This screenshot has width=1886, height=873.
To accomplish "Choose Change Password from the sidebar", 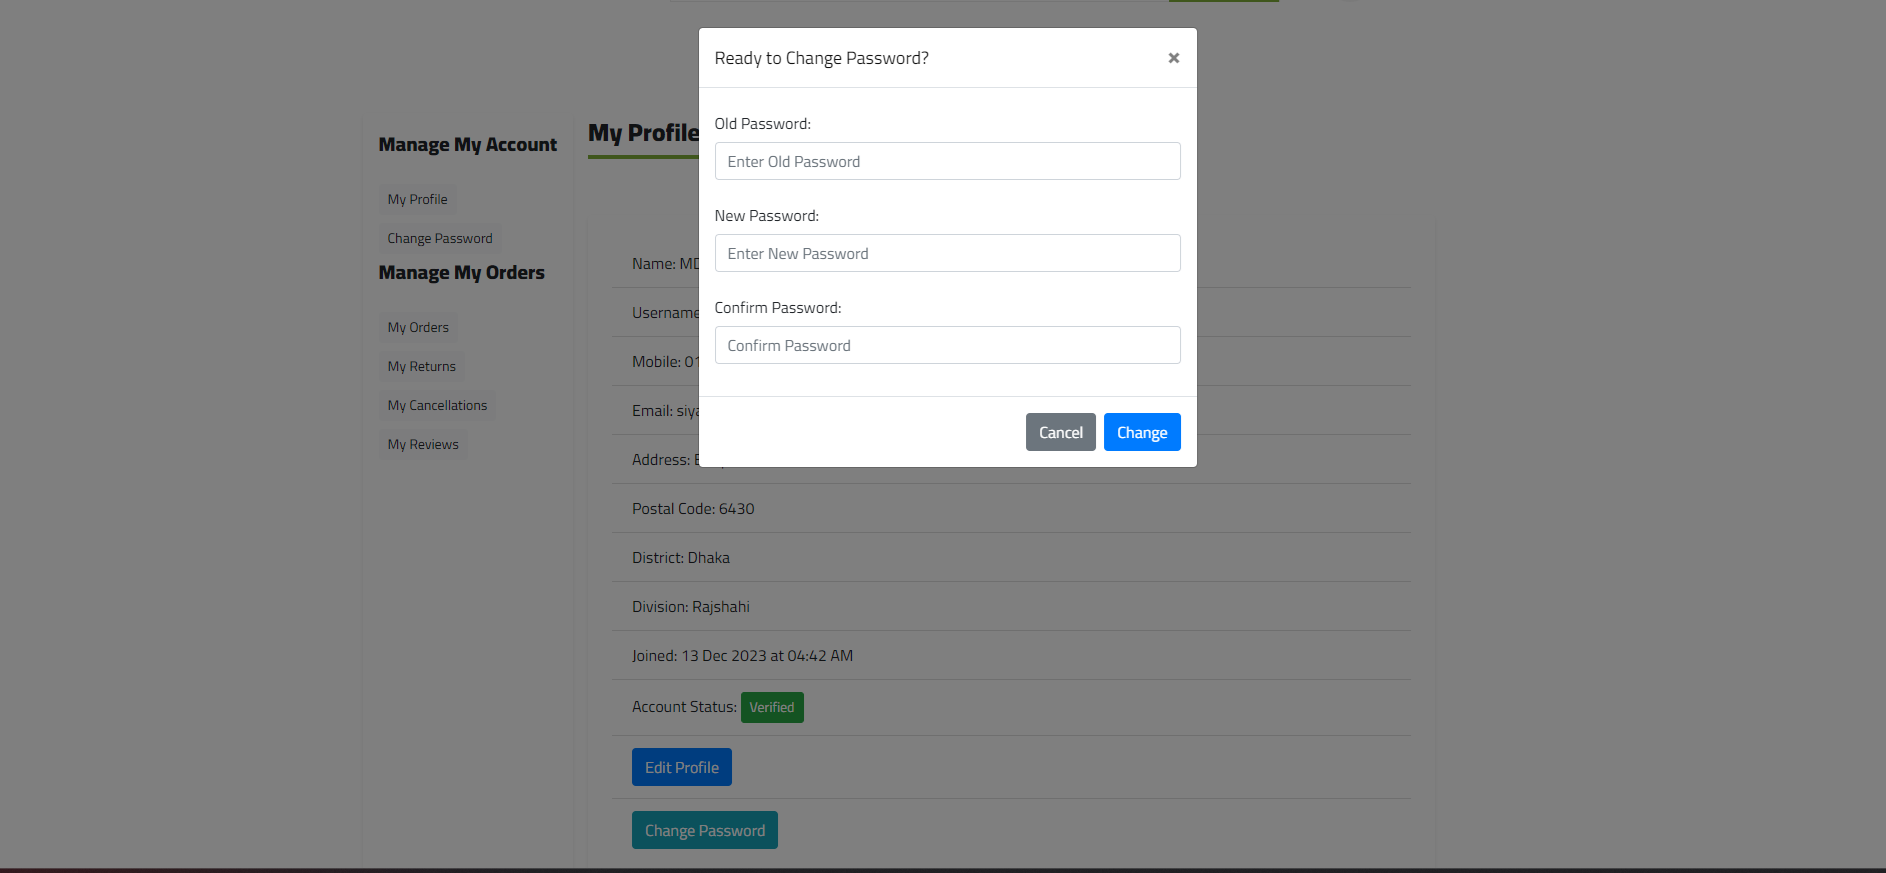I will click(440, 238).
